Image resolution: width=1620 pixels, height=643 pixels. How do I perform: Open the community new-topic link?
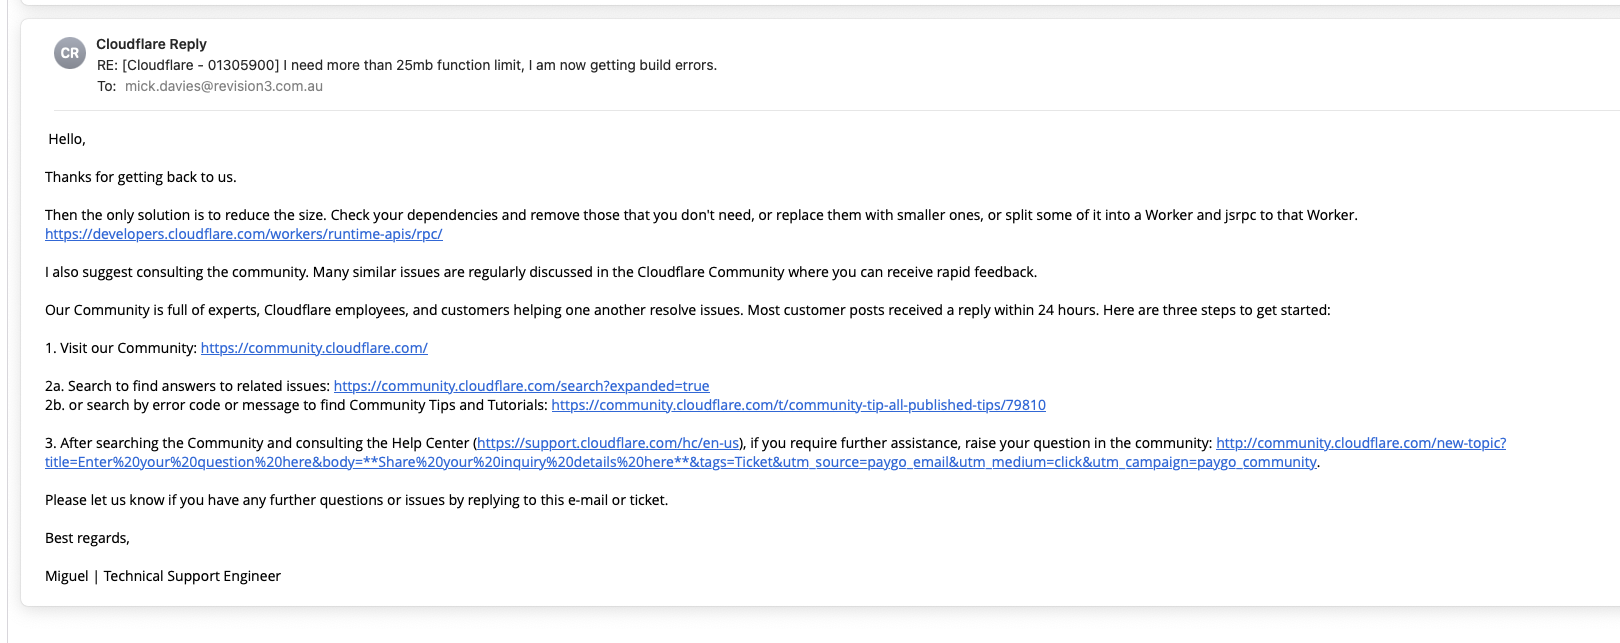1360,443
